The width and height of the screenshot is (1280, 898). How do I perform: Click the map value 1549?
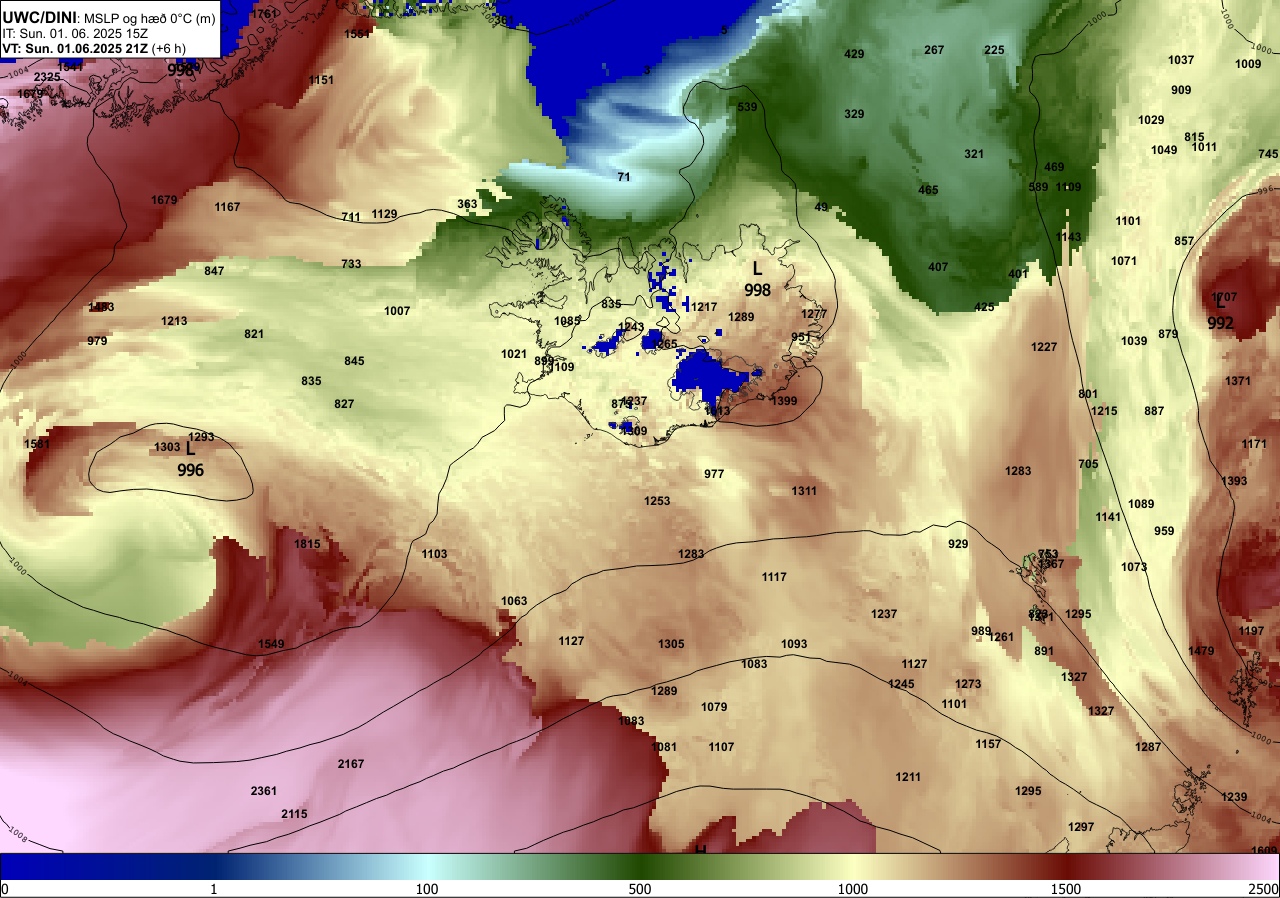click(271, 644)
